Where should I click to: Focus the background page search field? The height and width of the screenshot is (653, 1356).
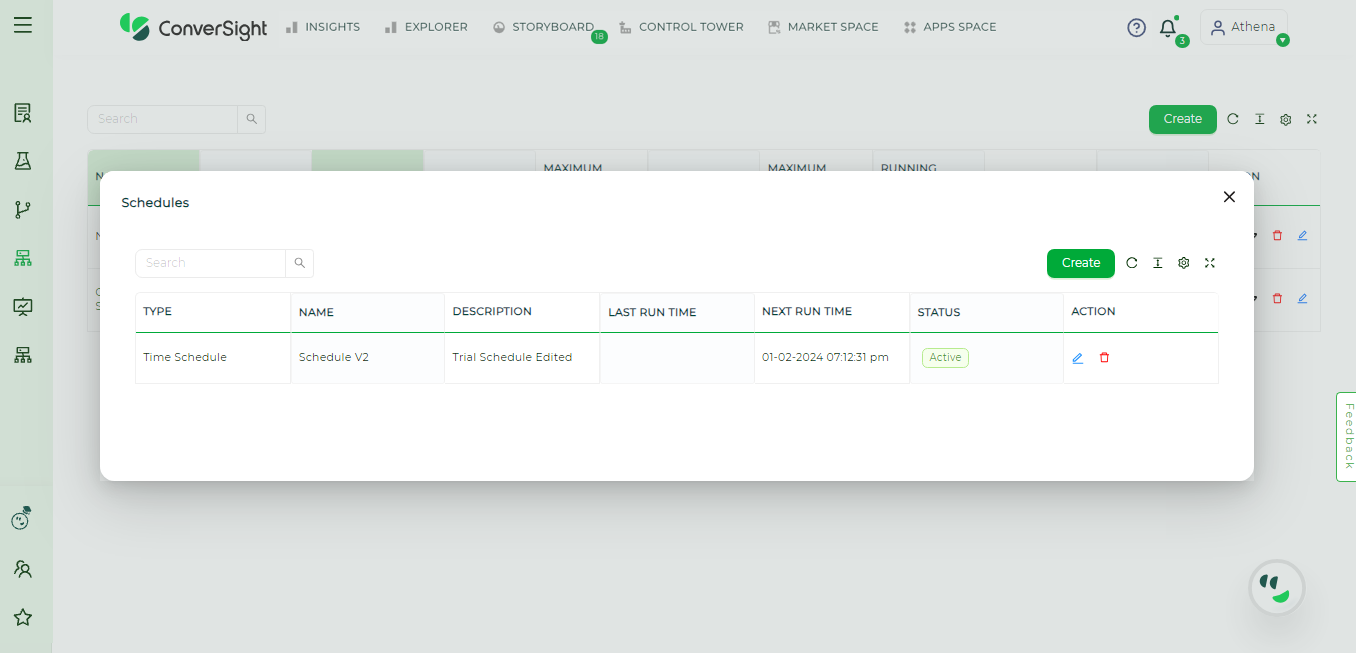[x=162, y=119]
